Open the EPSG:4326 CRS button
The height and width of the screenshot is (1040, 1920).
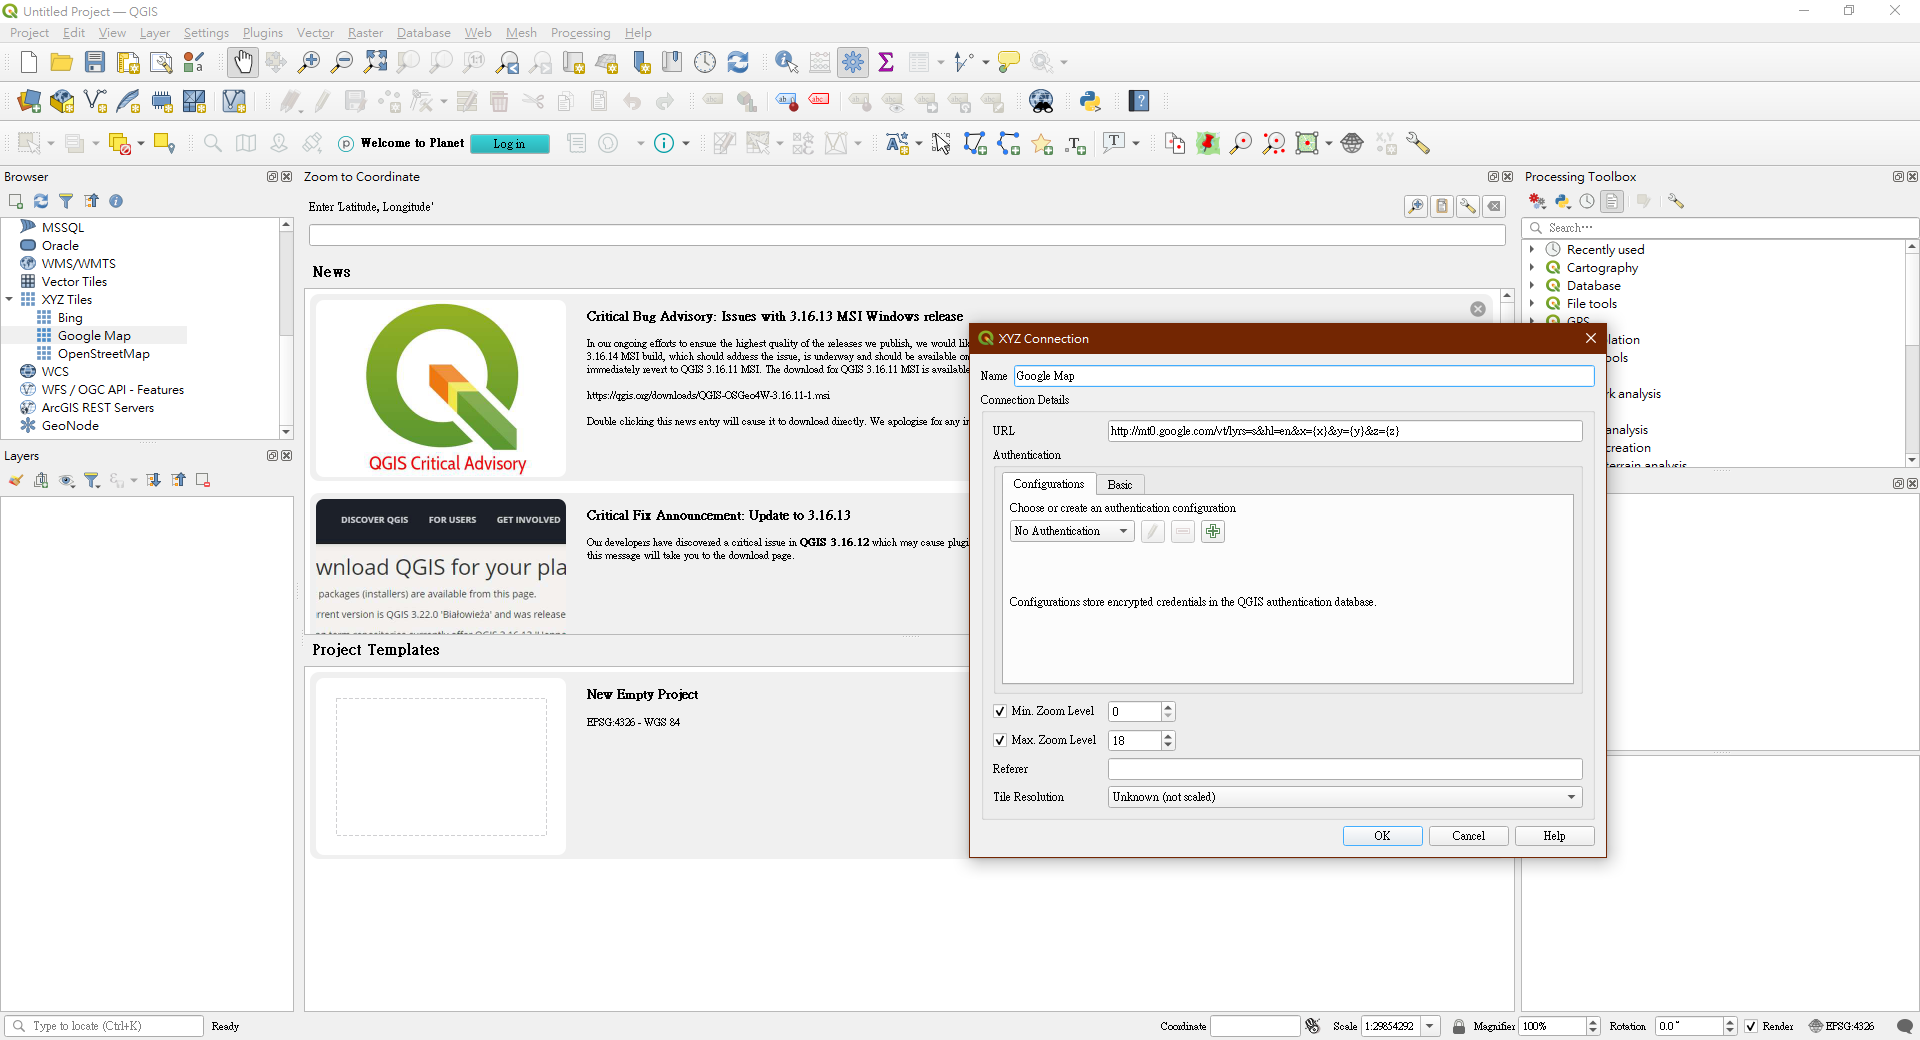1841,1026
